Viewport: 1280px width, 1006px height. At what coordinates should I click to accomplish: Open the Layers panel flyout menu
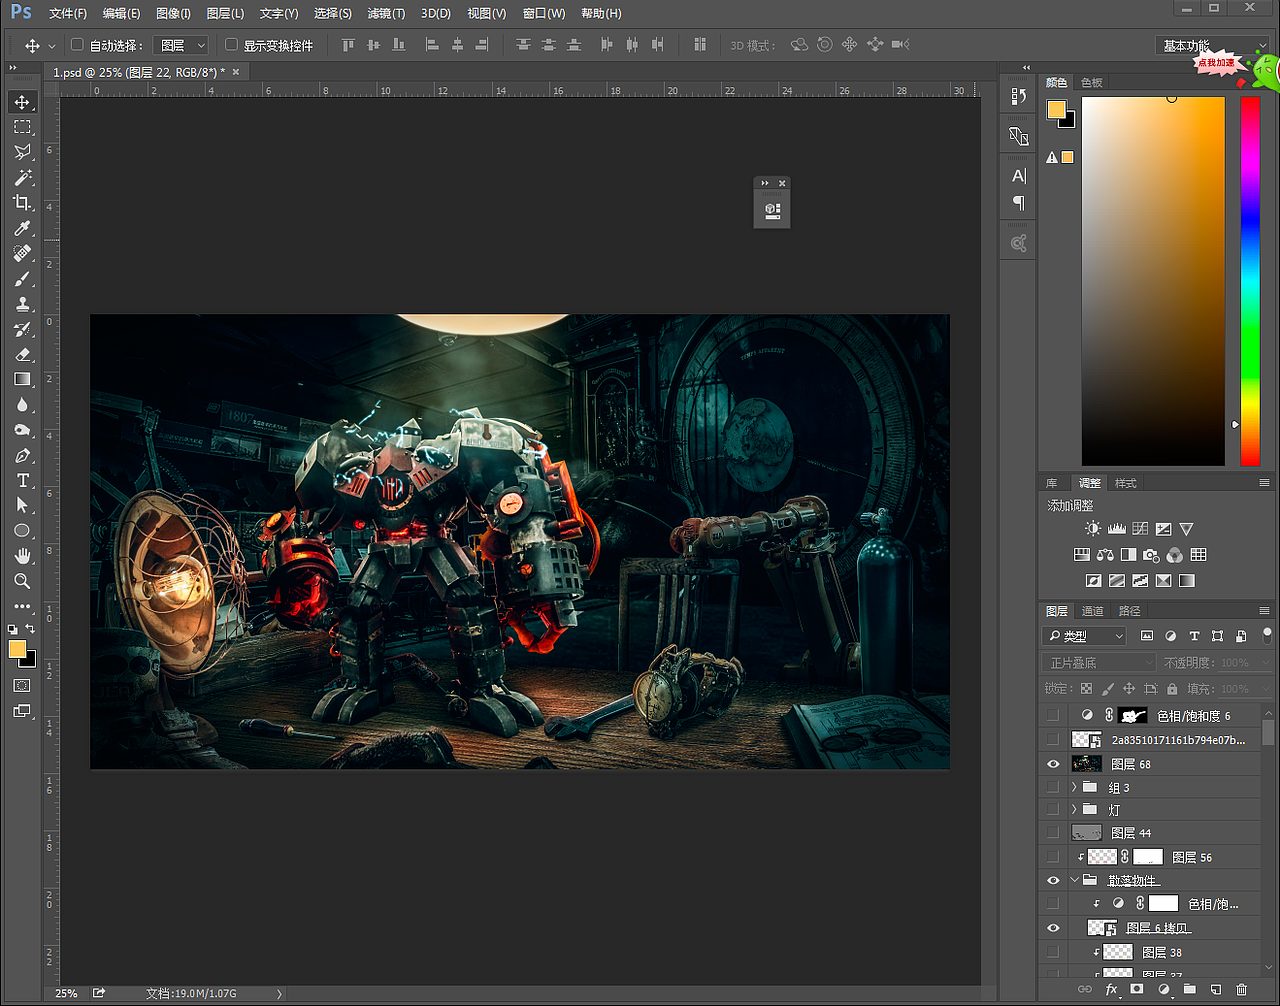point(1265,610)
